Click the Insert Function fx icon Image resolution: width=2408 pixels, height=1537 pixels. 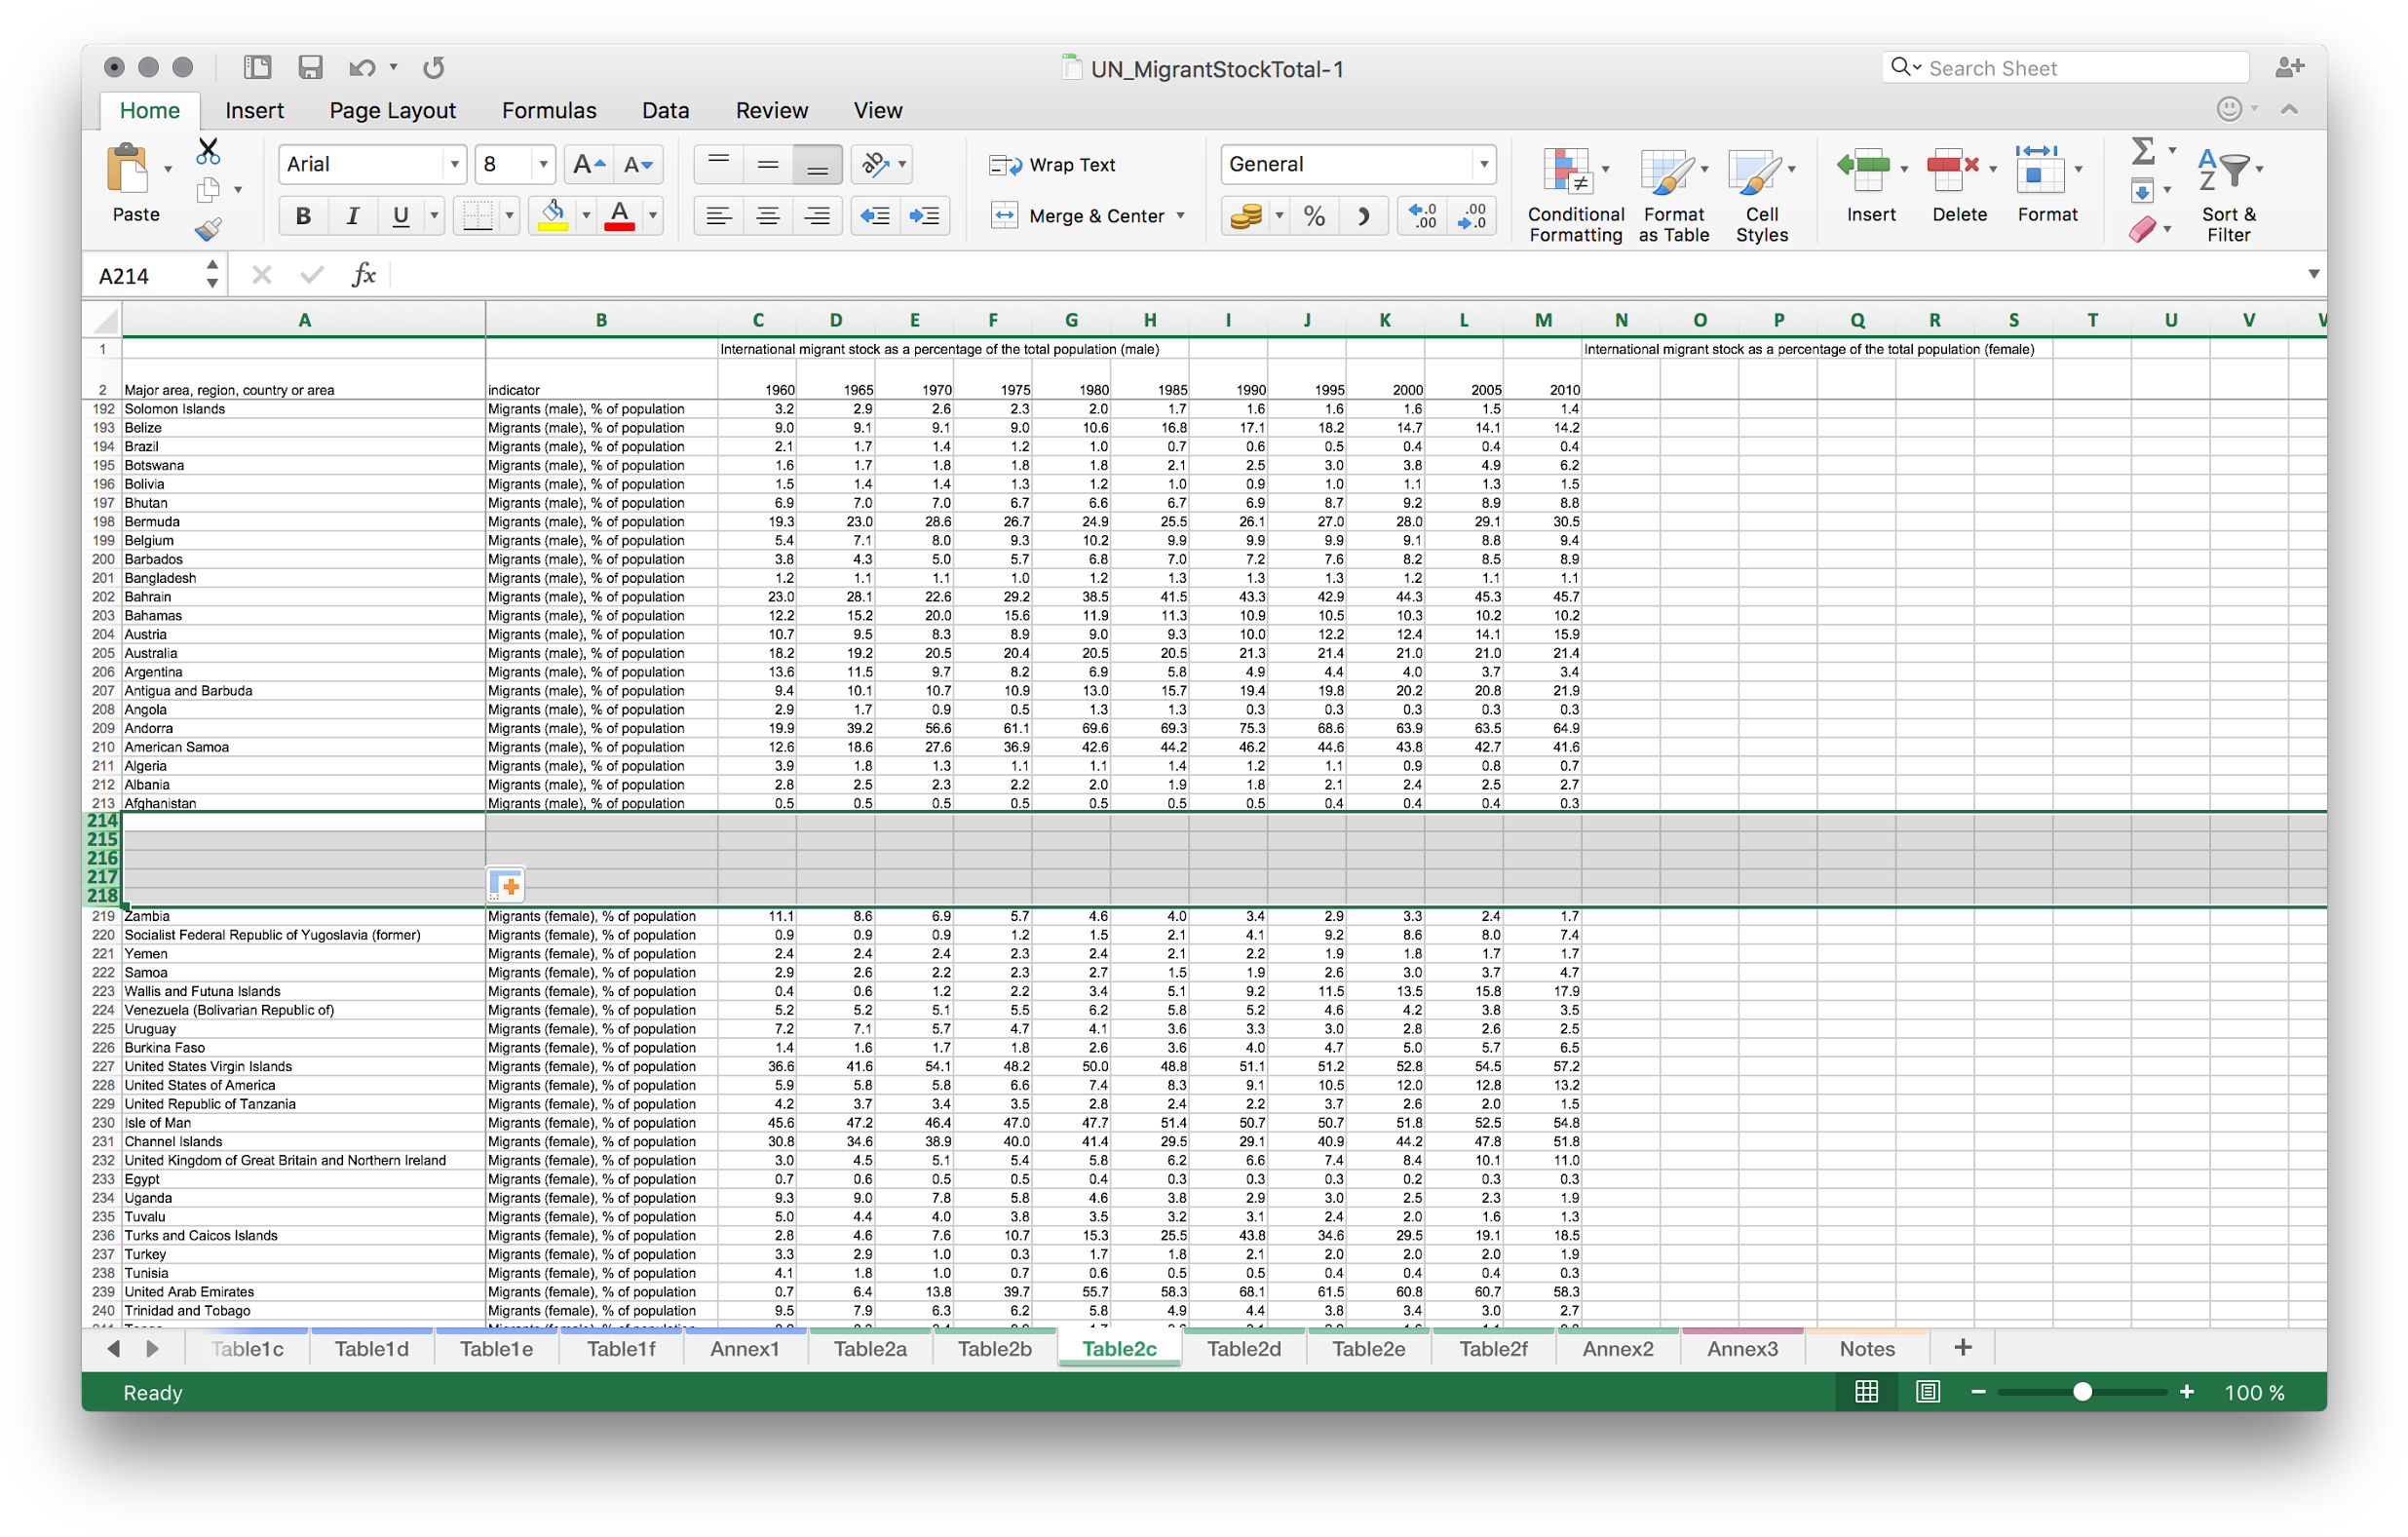tap(364, 275)
